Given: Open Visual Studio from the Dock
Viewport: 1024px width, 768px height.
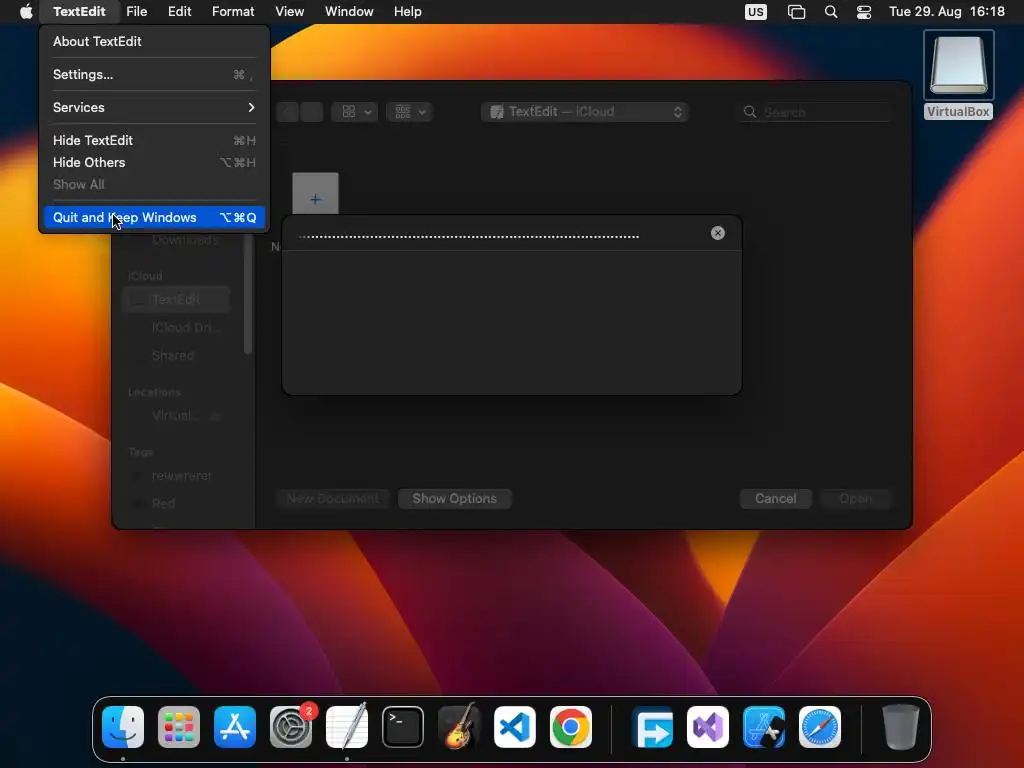Looking at the screenshot, I should coord(708,727).
